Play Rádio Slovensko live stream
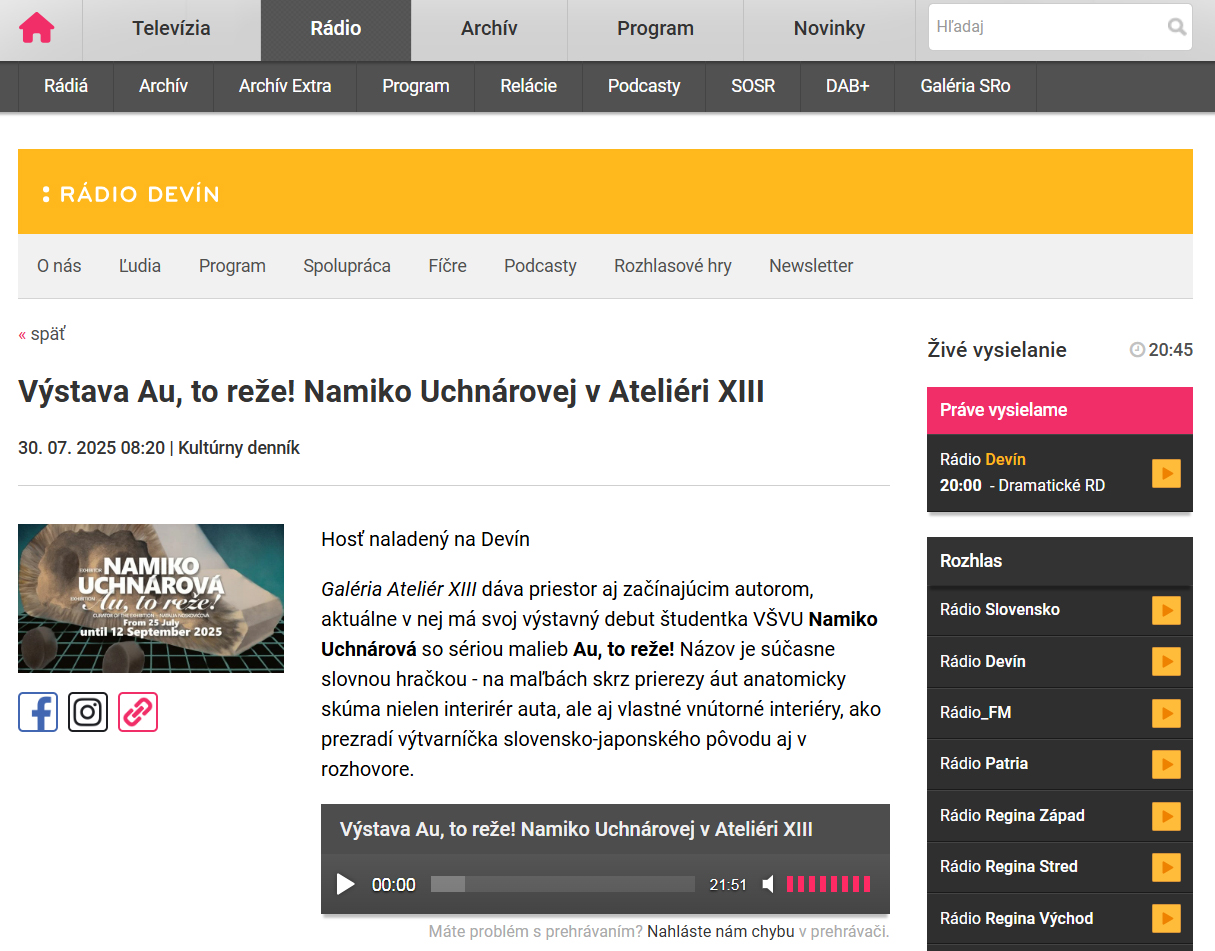This screenshot has height=951, width=1215. [1166, 610]
